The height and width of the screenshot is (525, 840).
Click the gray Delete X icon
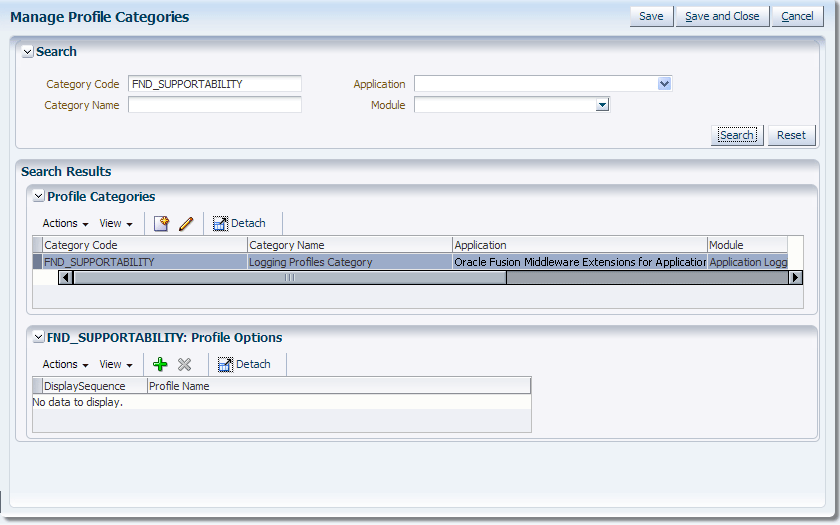(x=184, y=364)
